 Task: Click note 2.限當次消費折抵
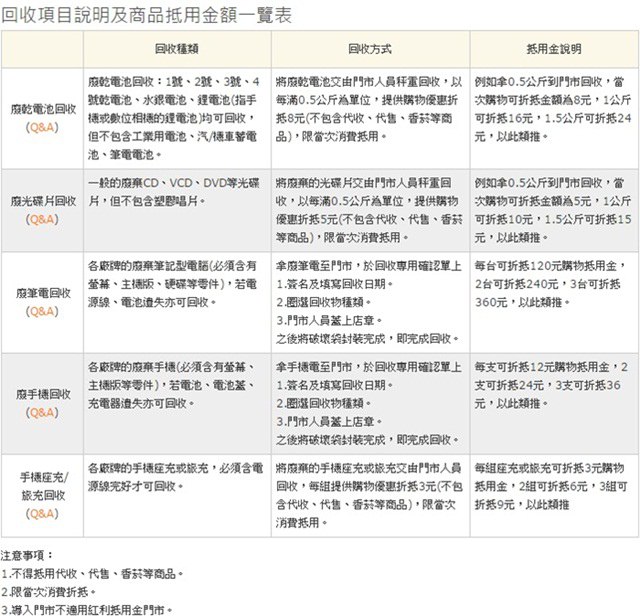49,592
